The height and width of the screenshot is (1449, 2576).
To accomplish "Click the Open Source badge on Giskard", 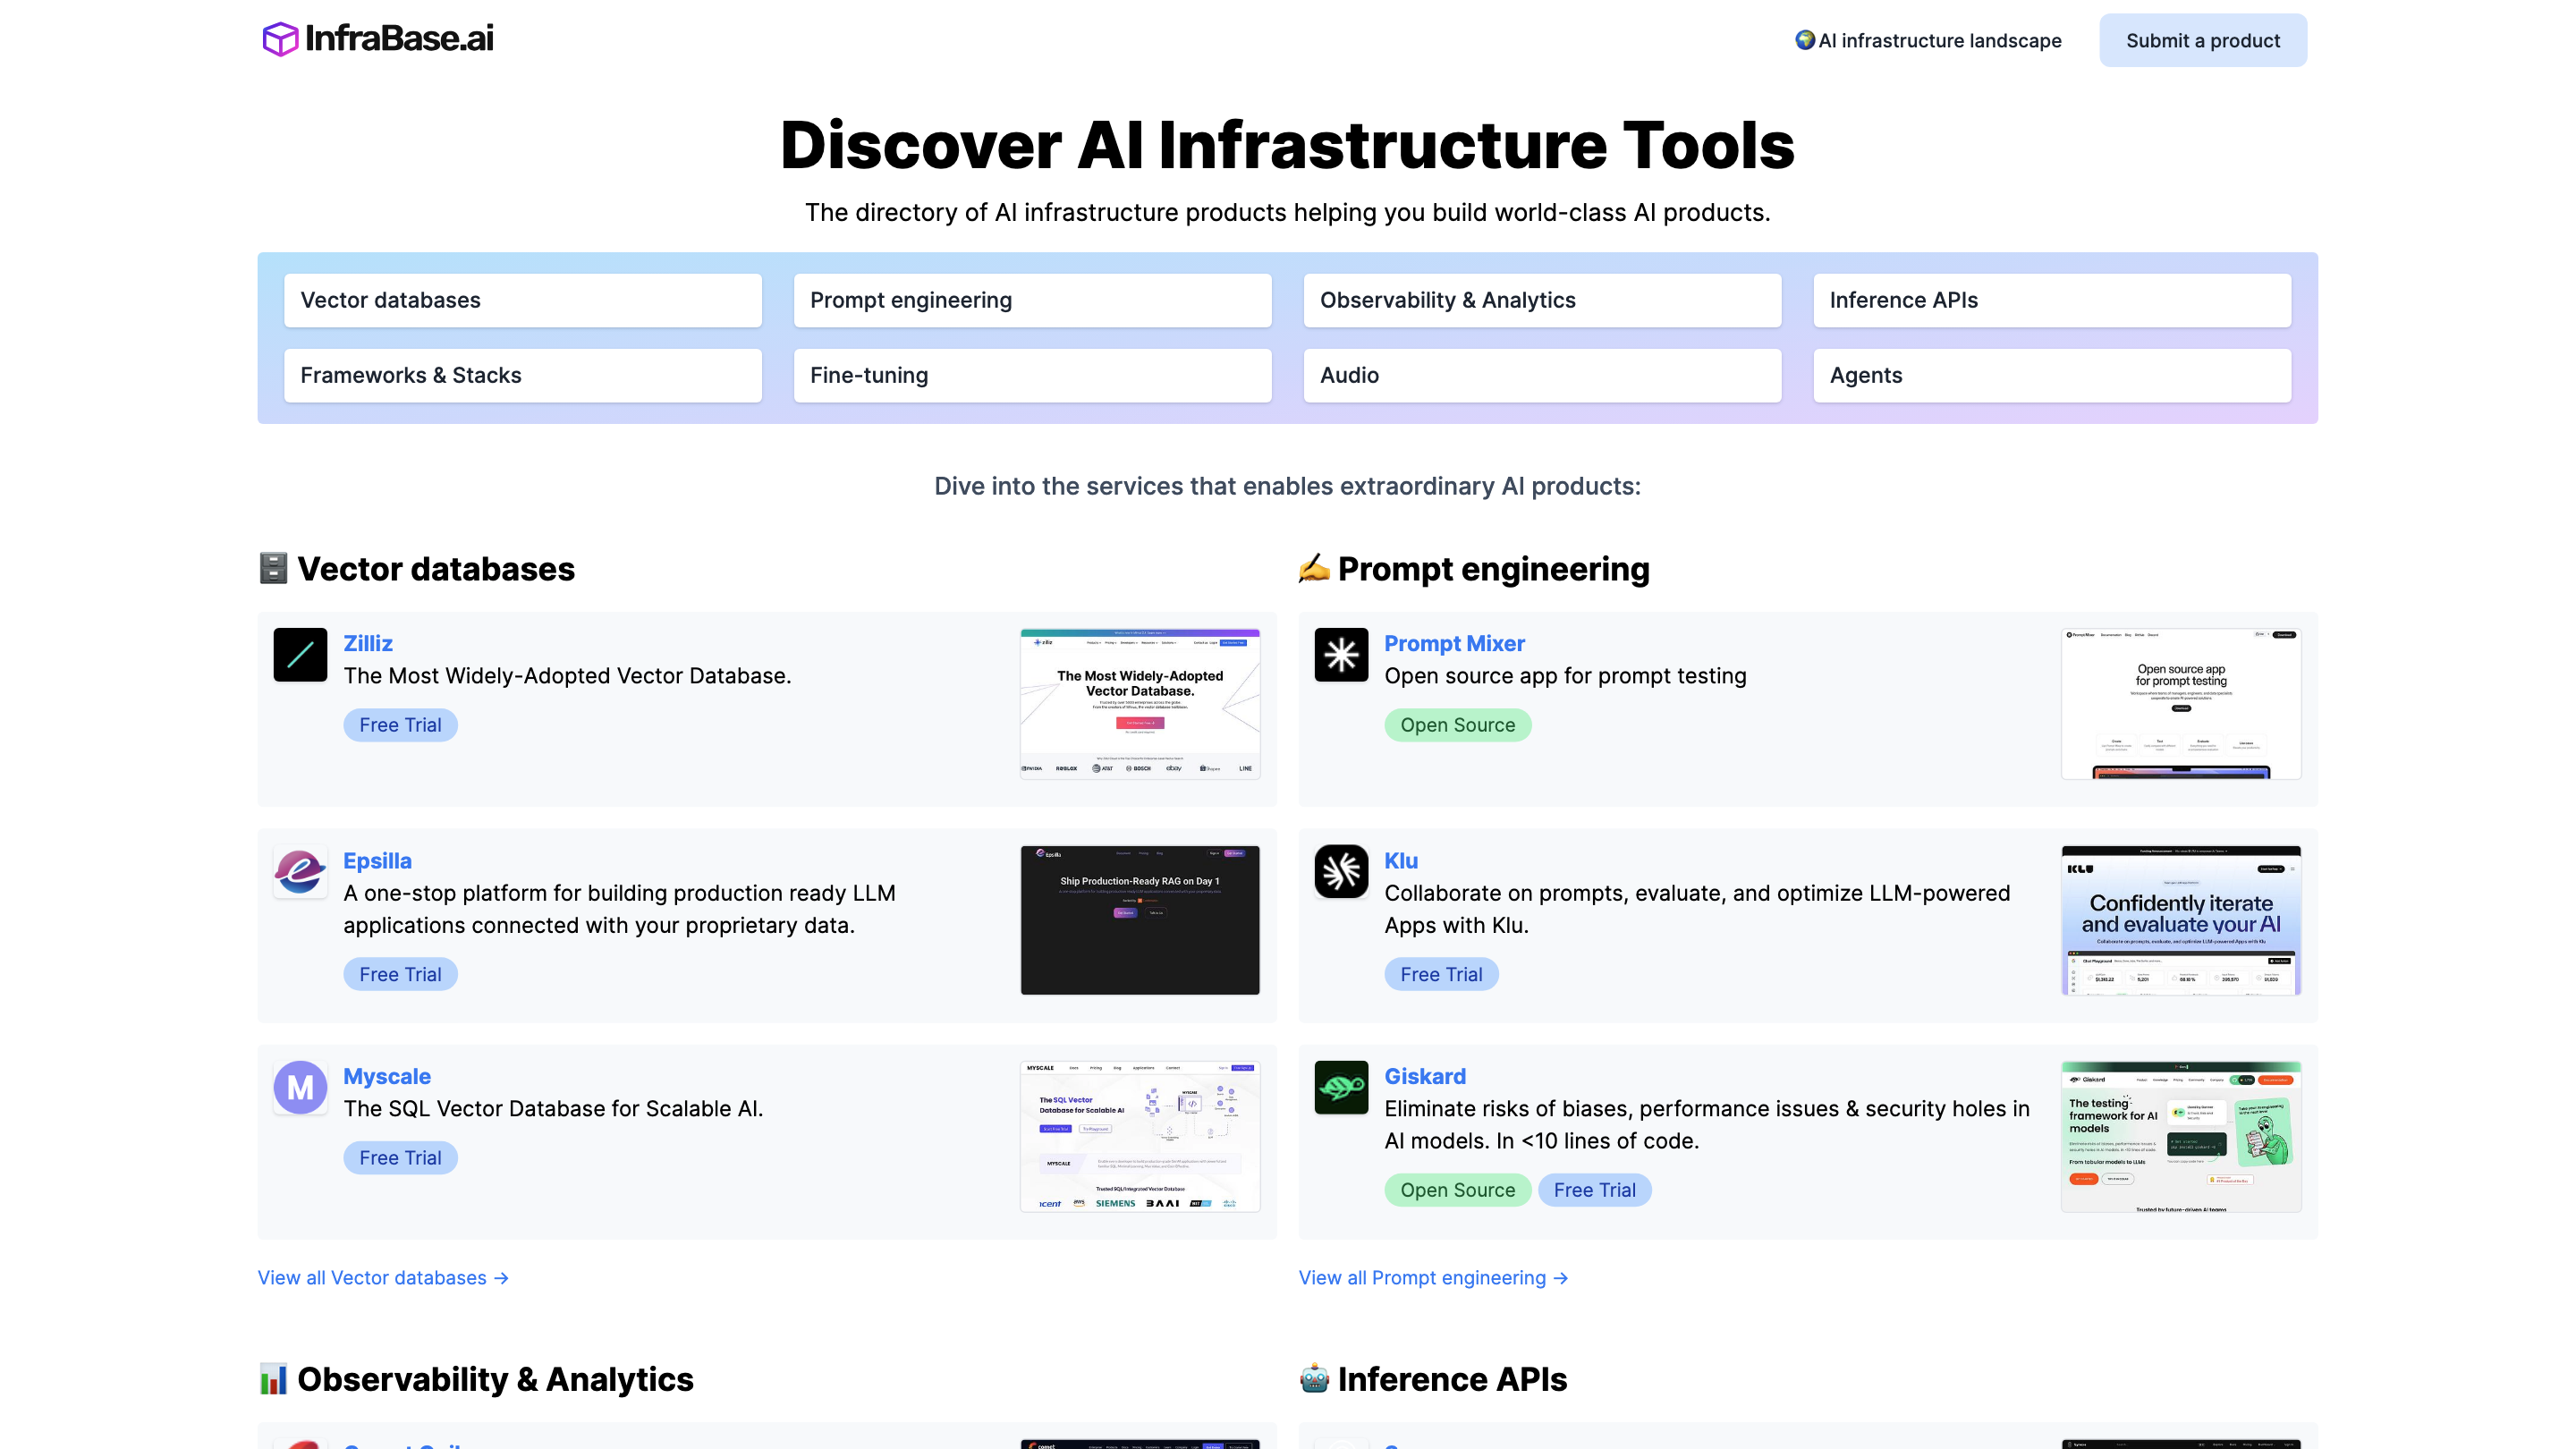I will (1458, 1189).
